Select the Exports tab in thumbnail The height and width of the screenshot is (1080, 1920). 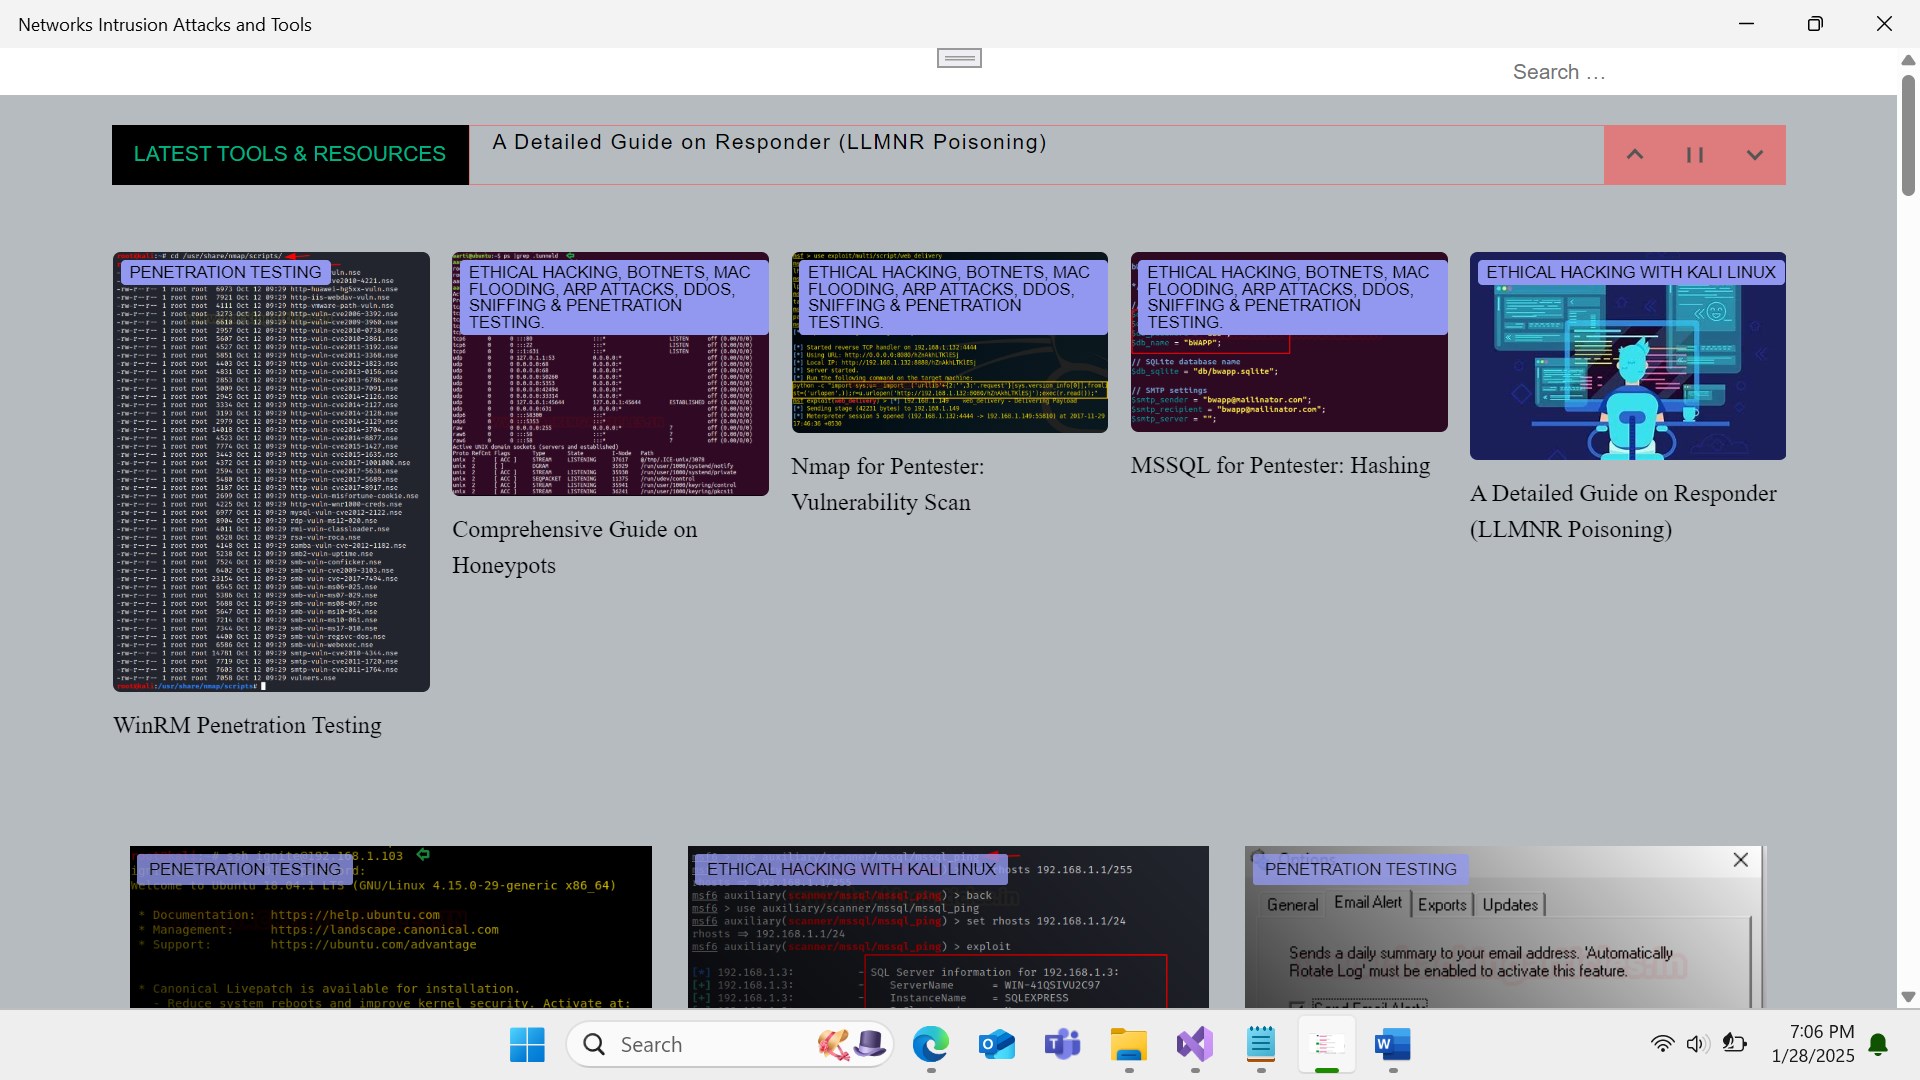pos(1442,905)
